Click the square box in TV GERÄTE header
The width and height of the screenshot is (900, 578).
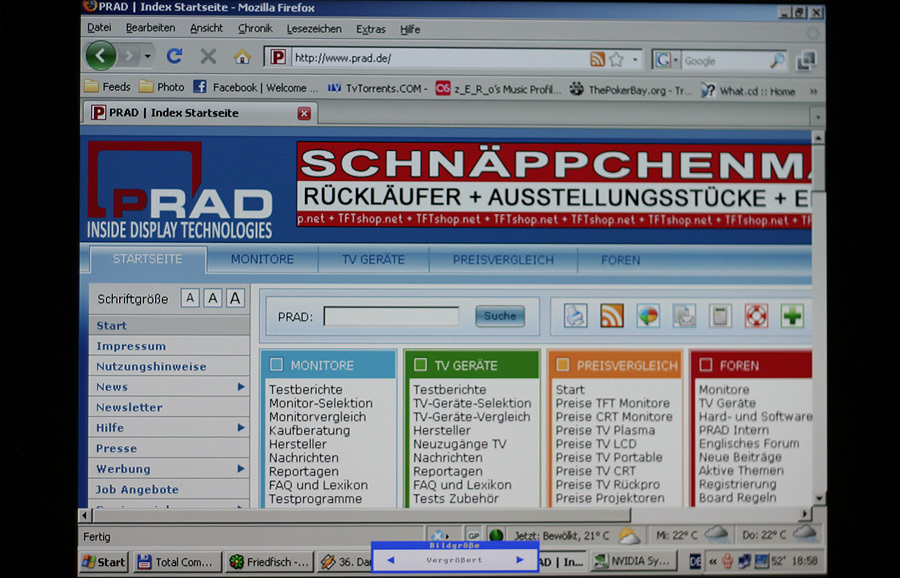click(421, 364)
